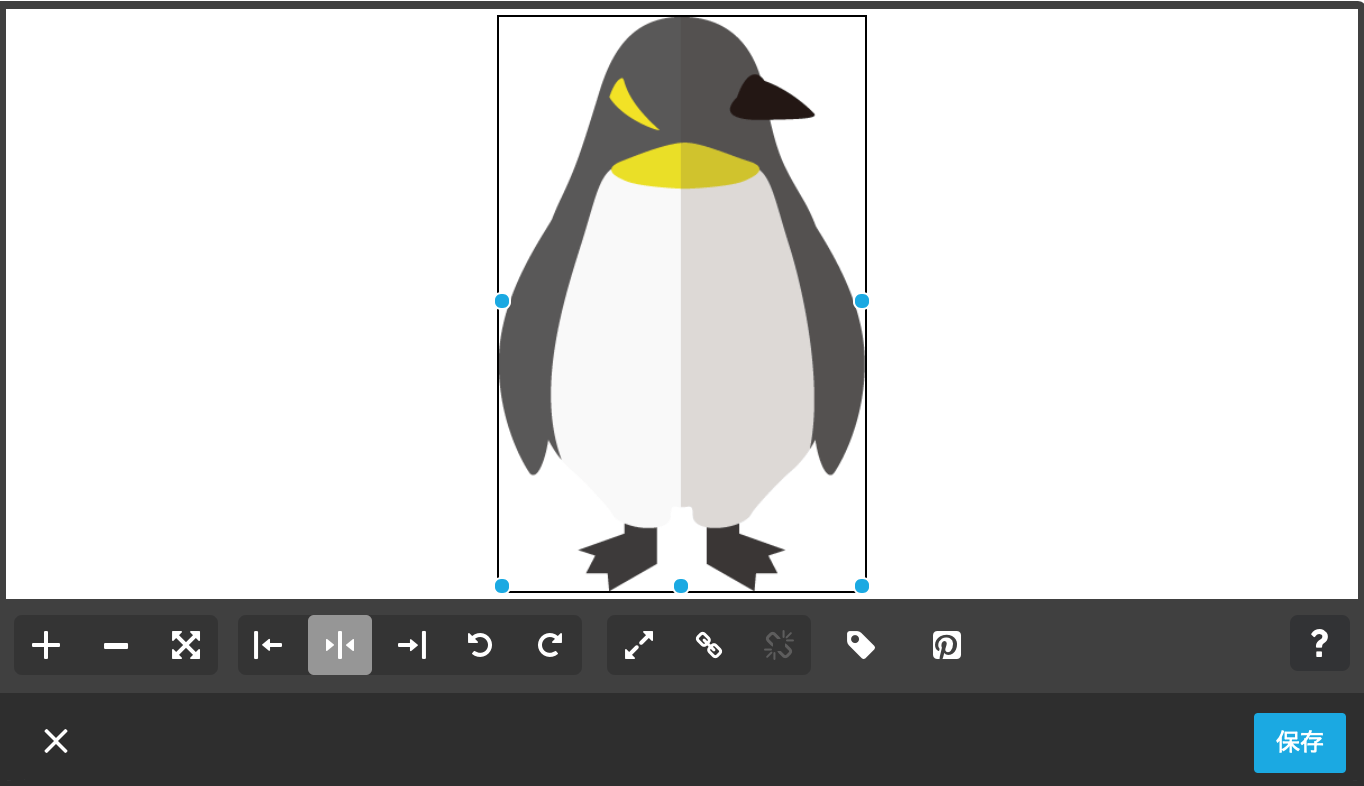
Task: Click the Pinterest icon
Action: 947,645
